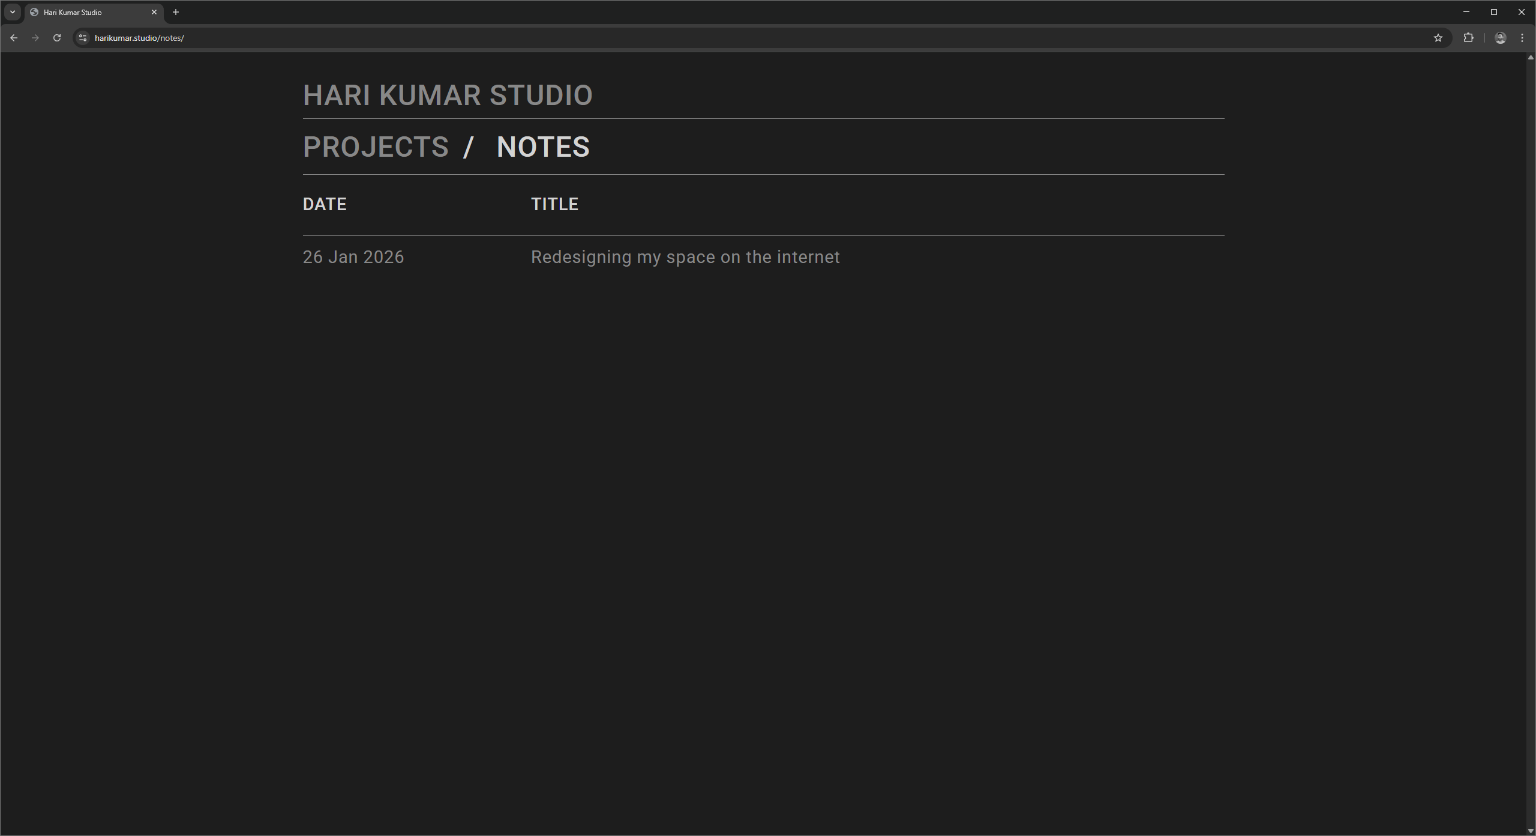The image size is (1536, 836).
Task: View site information for harikumar.studio
Action: [x=83, y=38]
